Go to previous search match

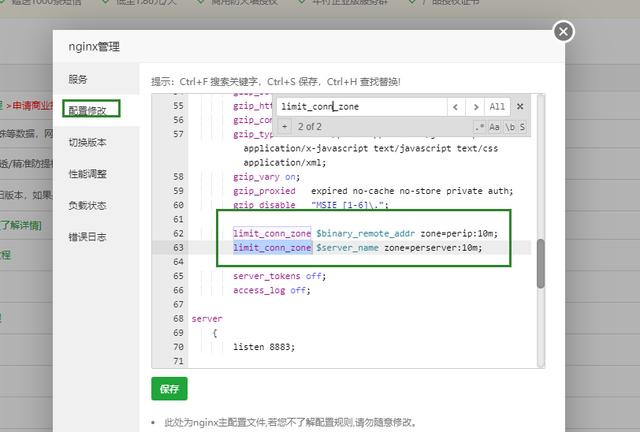[456, 106]
